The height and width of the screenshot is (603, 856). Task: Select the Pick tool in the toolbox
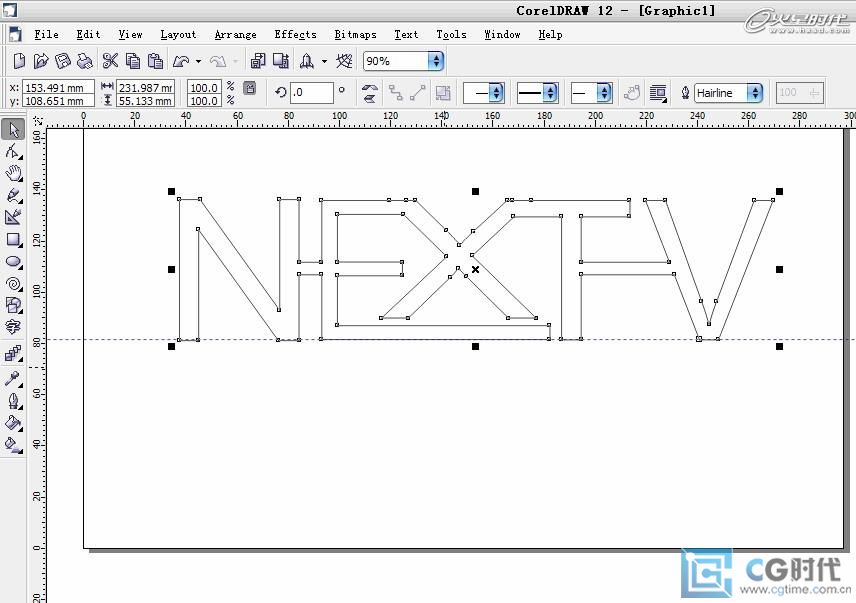point(13,129)
